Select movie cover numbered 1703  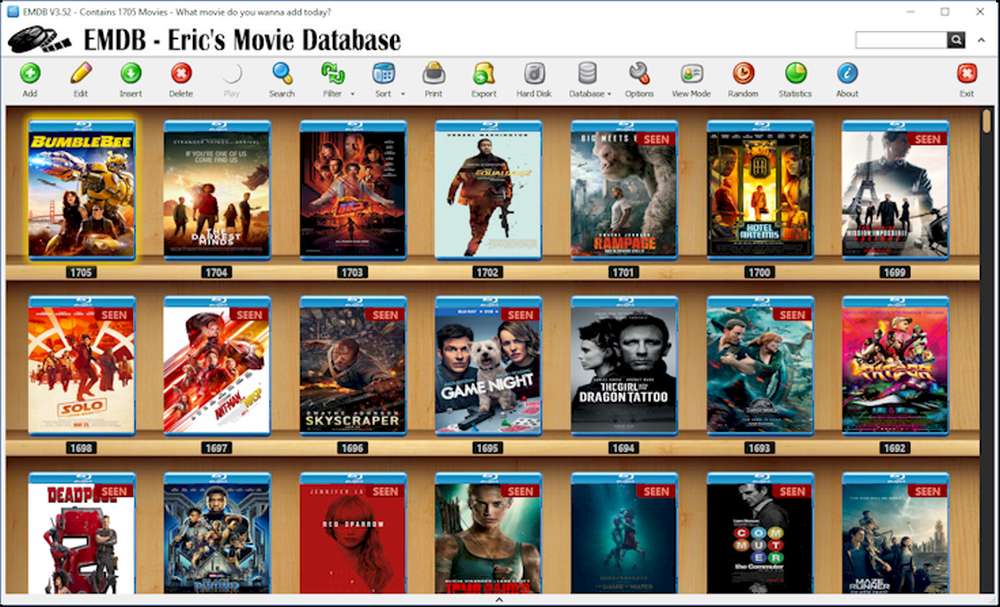tap(353, 189)
